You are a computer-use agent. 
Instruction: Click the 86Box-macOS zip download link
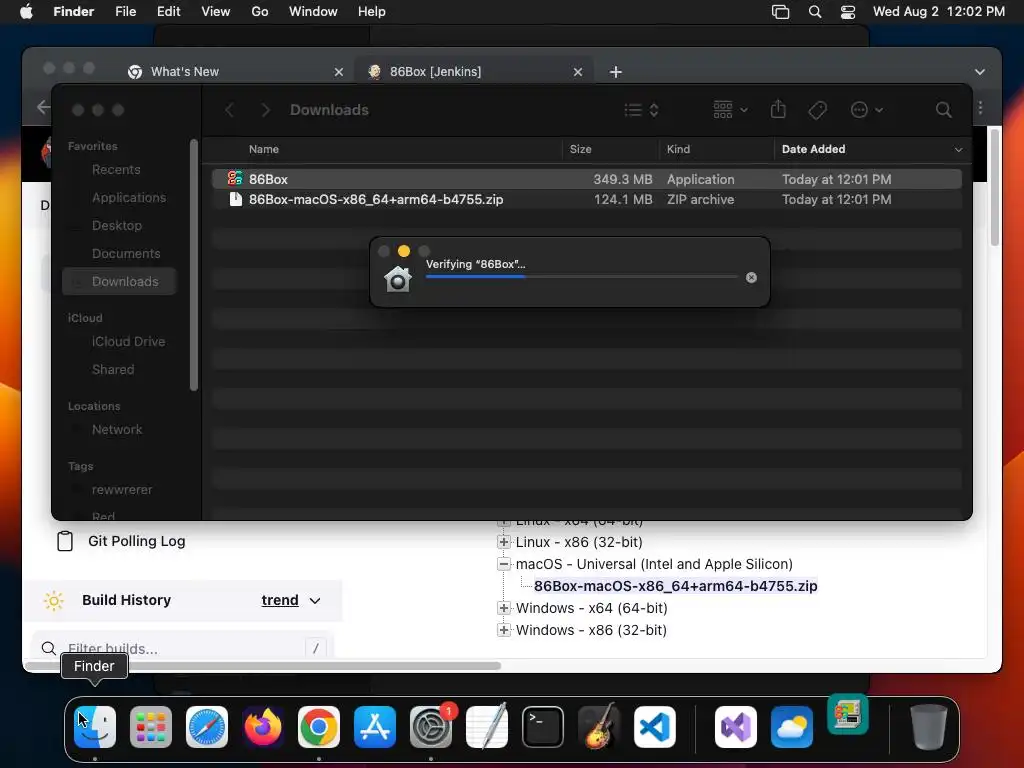pos(675,586)
